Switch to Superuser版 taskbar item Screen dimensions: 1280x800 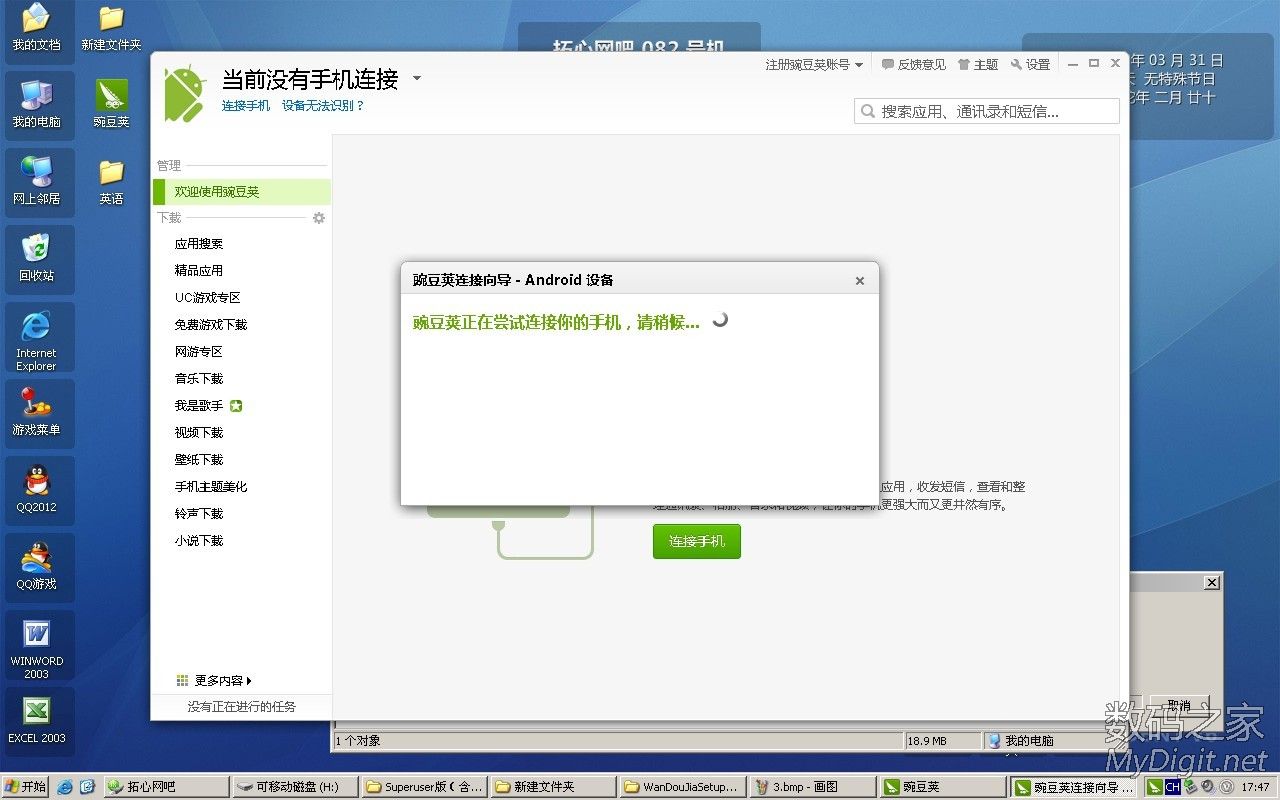(x=424, y=787)
